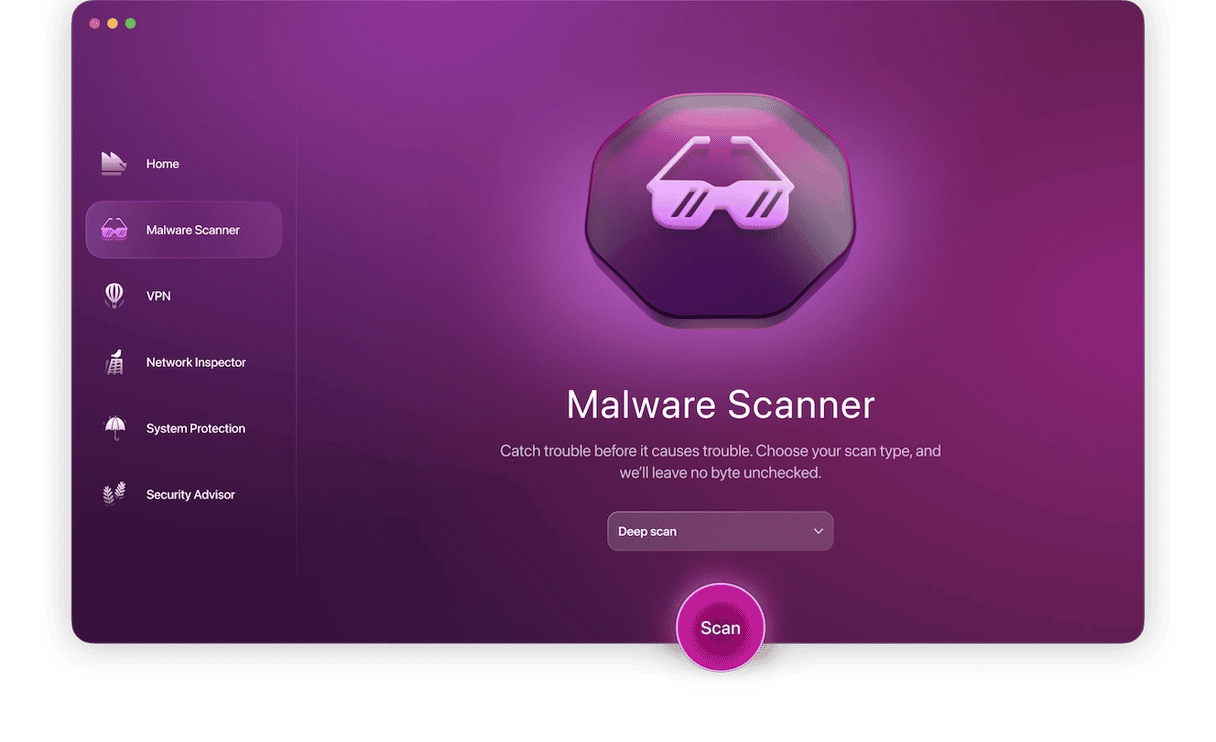Minimize the window with the yellow button
This screenshot has height=742, width=1216.
click(x=113, y=23)
